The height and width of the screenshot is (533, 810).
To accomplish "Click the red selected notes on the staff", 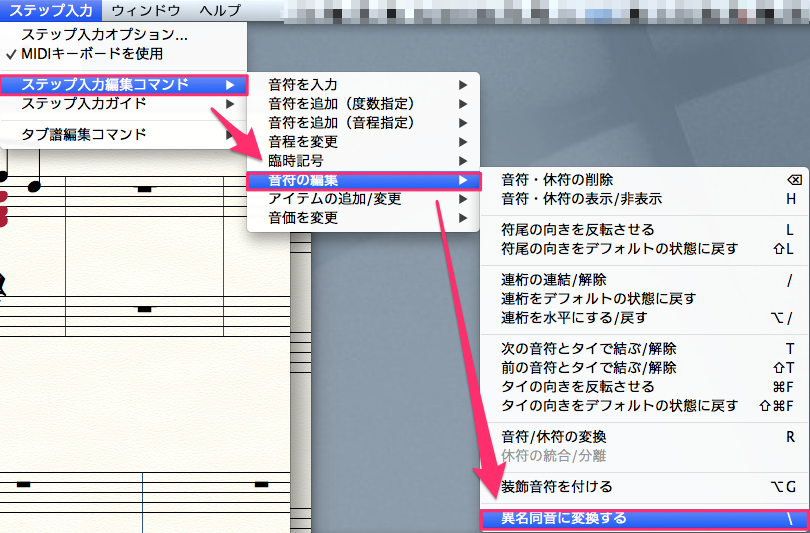I will (4, 209).
